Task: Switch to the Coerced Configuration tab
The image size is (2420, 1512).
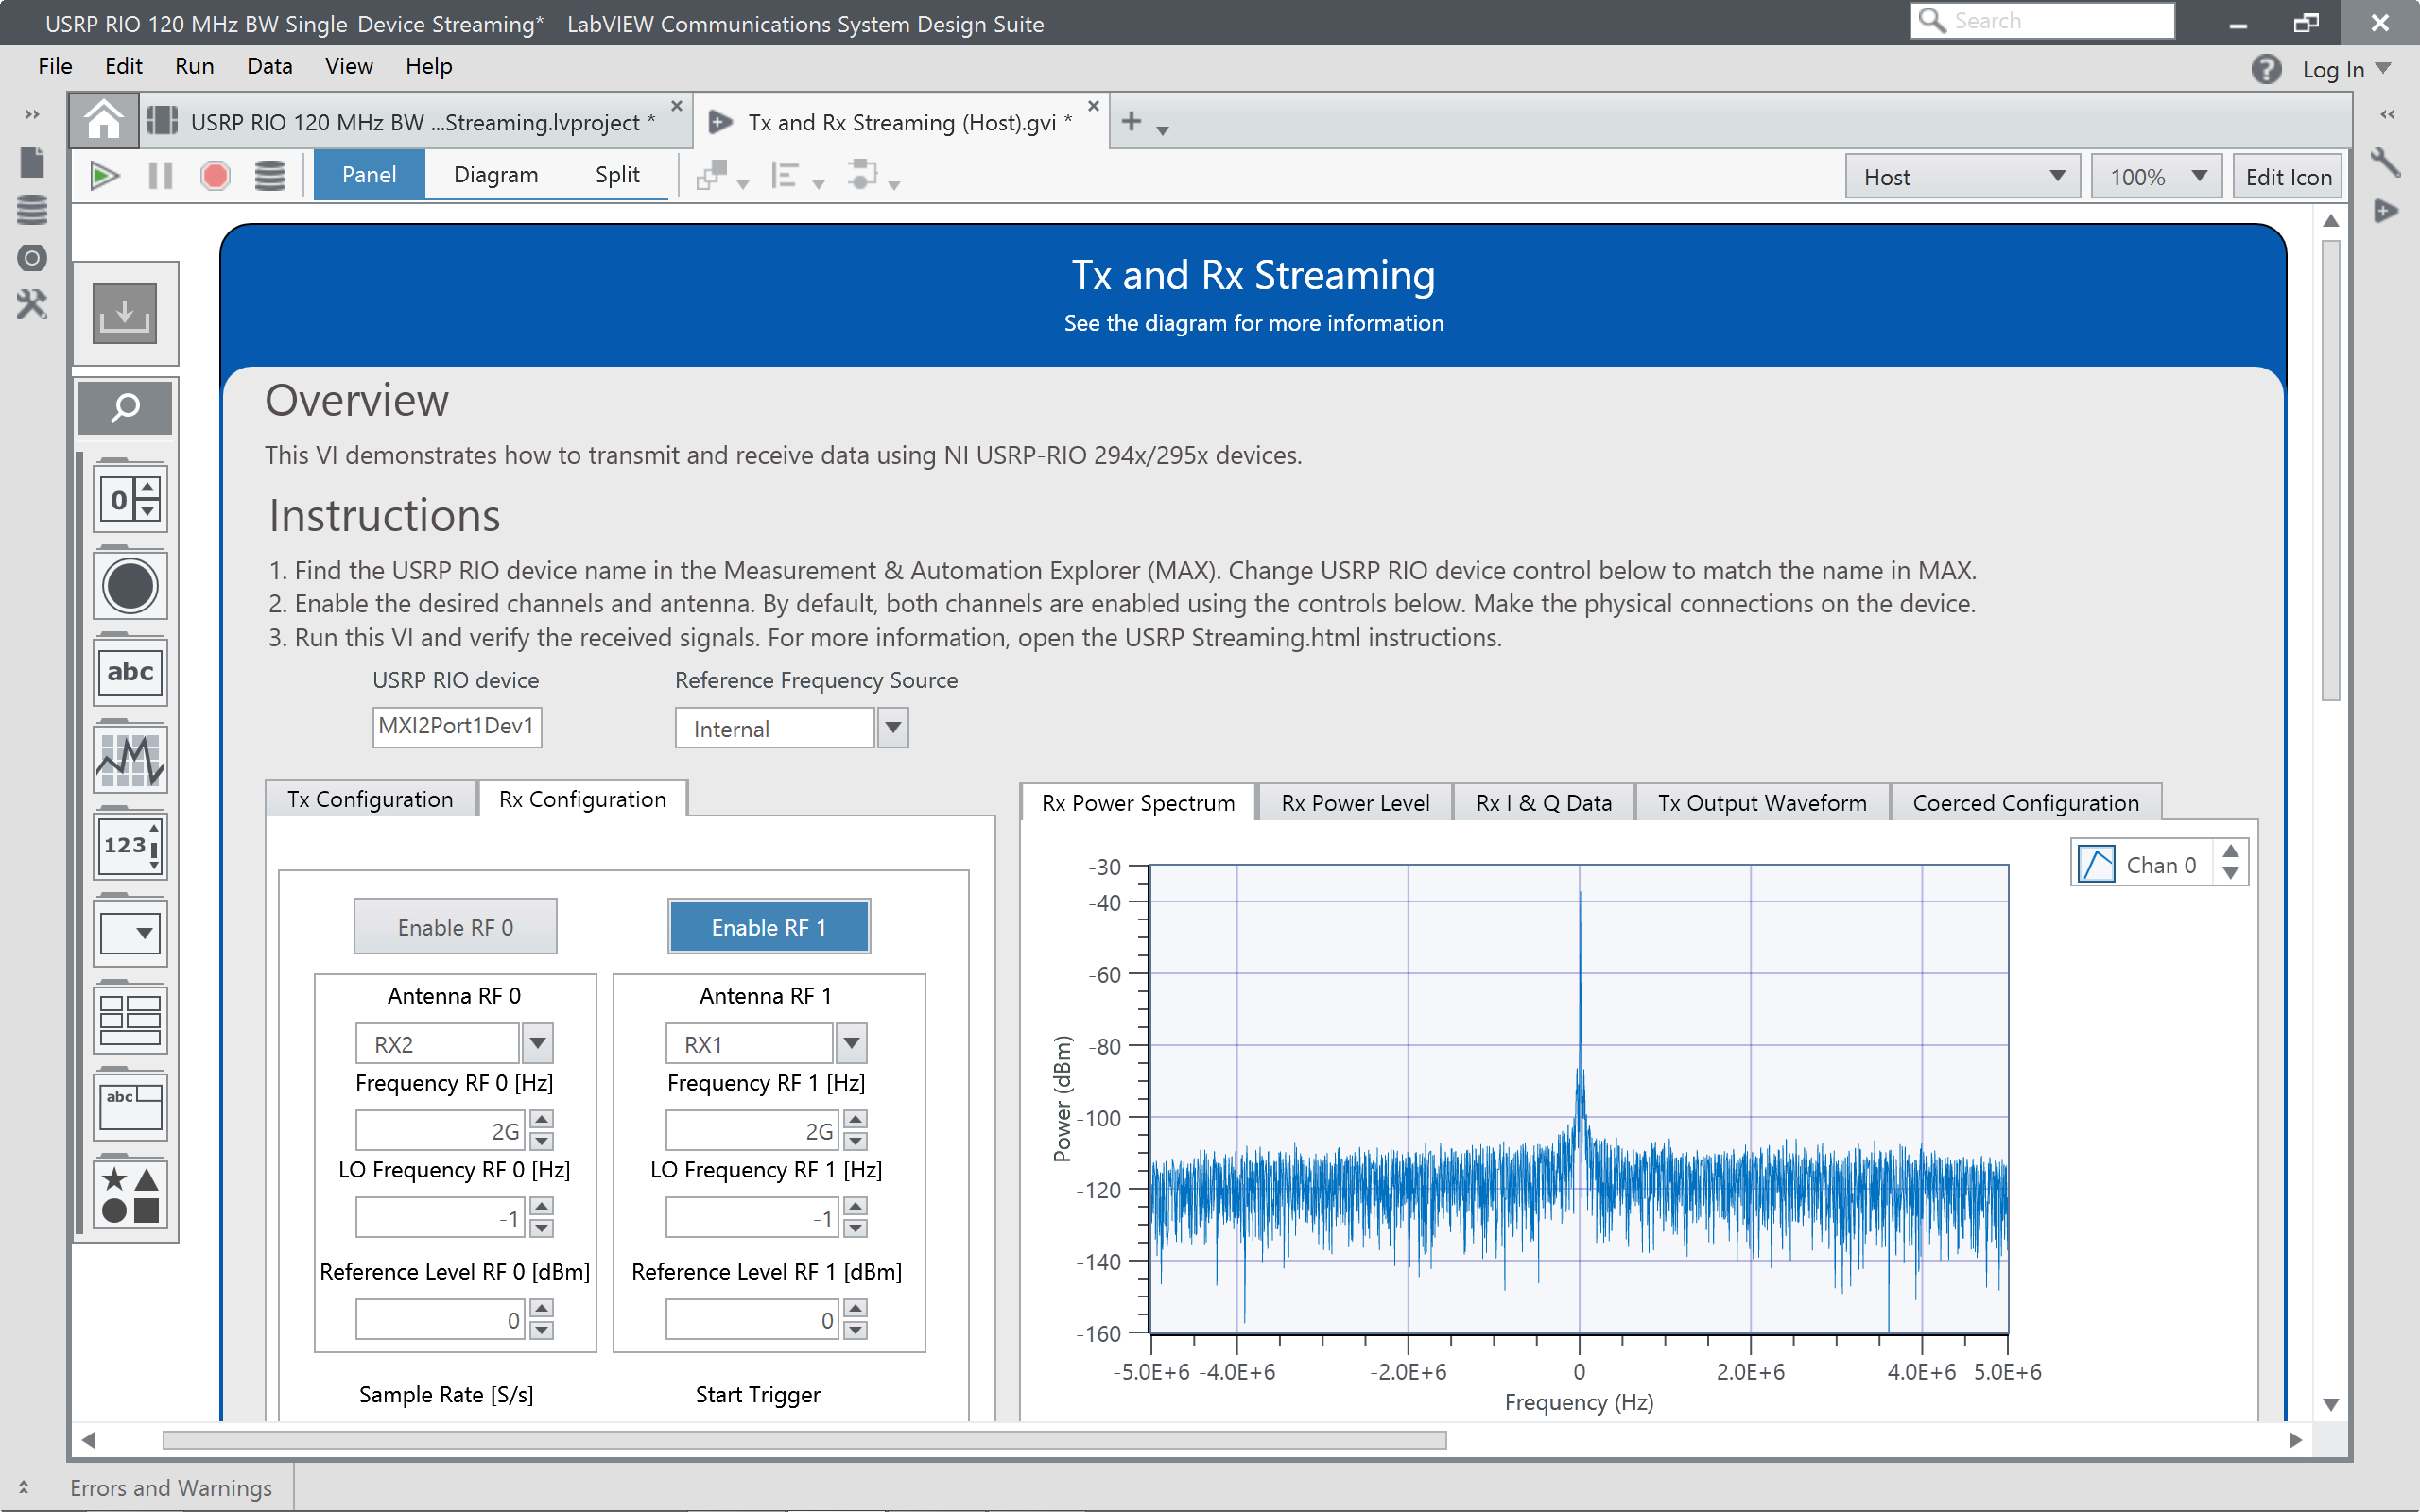Action: coord(2026,803)
